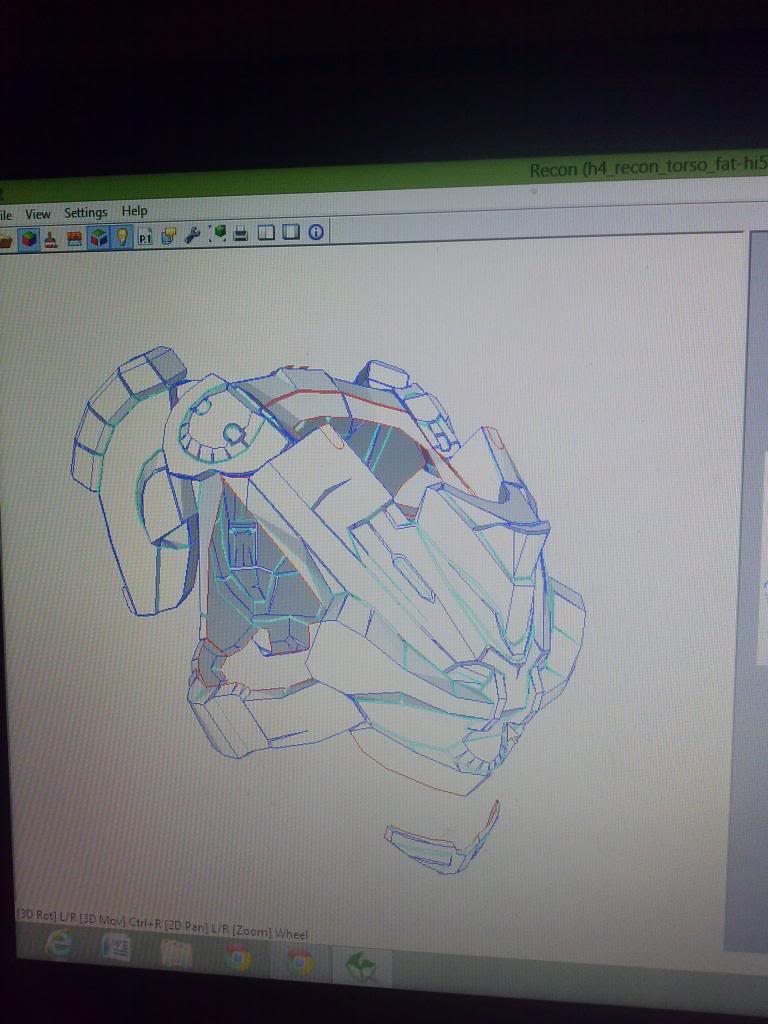
Task: Open File Explorer from the taskbar
Action: pyautogui.click(x=176, y=953)
